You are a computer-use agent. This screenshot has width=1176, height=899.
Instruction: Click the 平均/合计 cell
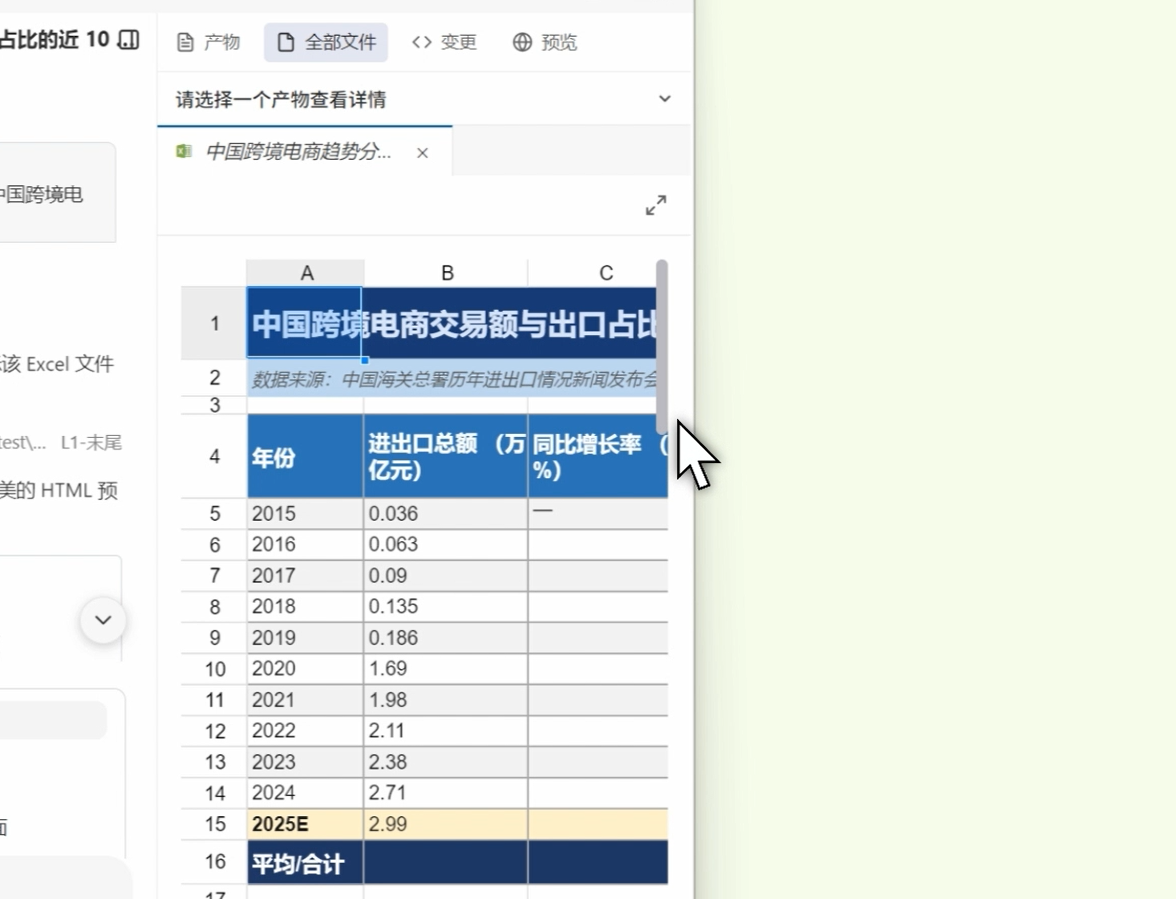305,863
